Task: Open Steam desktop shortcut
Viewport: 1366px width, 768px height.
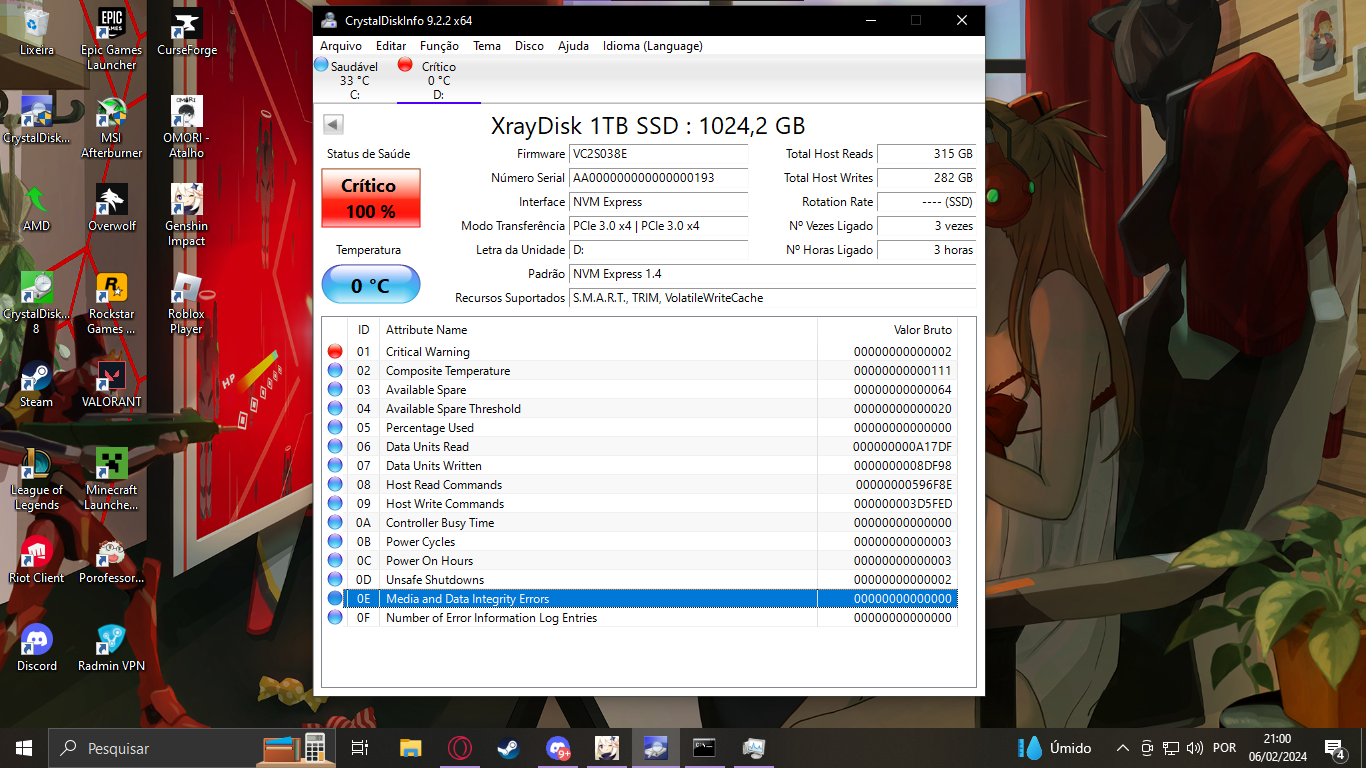Action: tap(37, 384)
